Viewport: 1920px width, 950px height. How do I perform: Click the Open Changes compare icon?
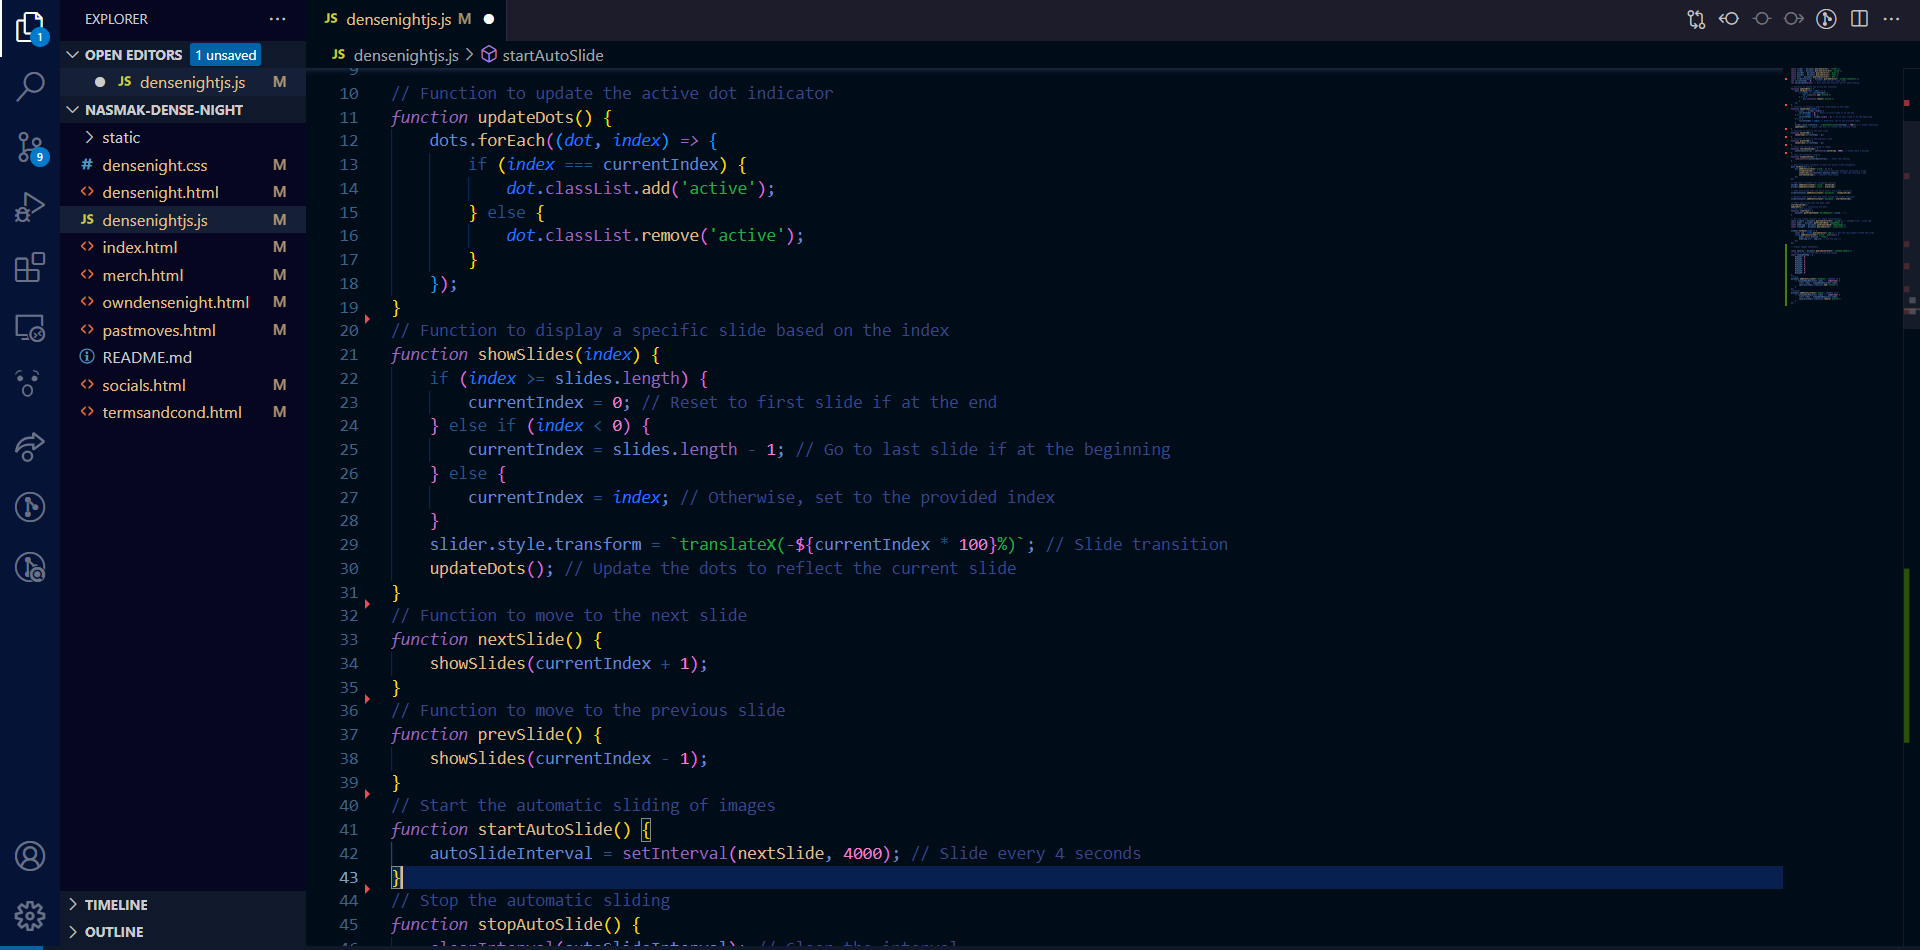tap(1696, 19)
